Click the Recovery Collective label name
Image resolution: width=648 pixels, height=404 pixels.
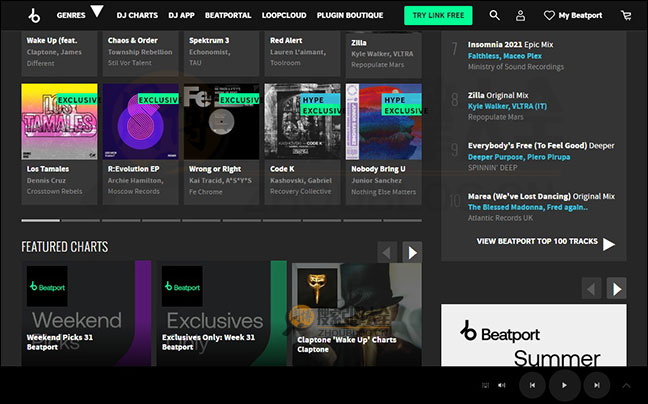point(300,191)
